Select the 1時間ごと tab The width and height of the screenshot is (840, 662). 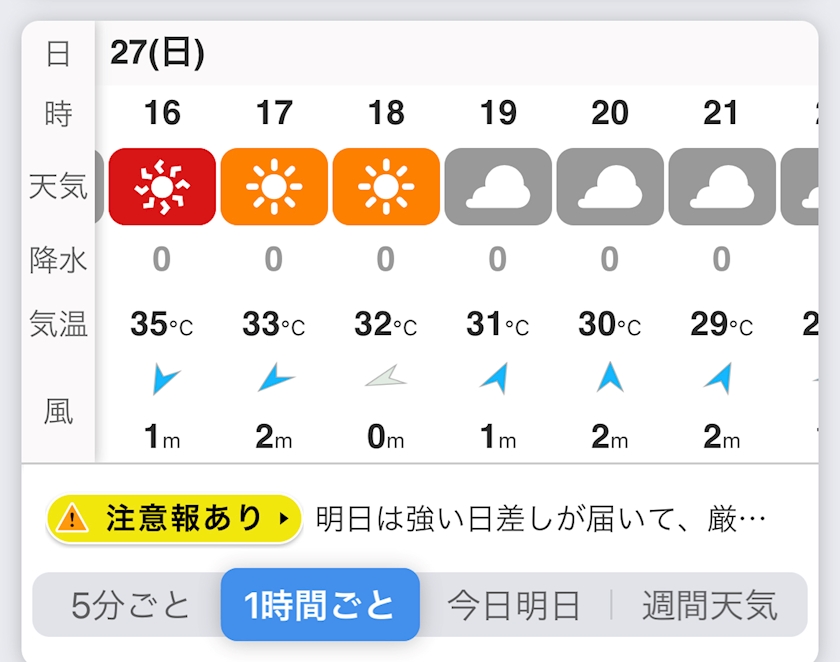pyautogui.click(x=320, y=605)
